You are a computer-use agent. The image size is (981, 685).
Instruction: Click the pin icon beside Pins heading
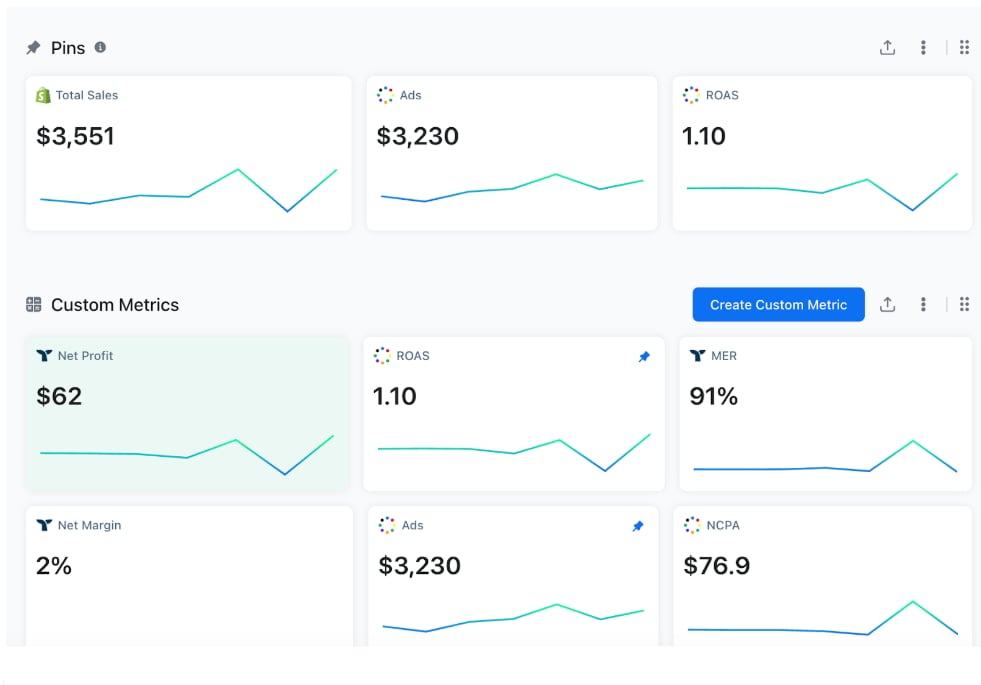(34, 48)
